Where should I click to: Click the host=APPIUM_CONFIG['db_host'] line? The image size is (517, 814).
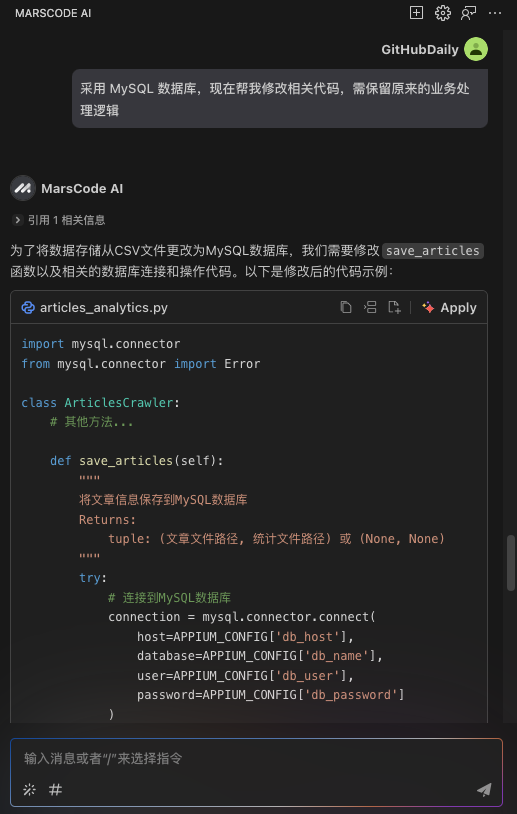click(x=246, y=636)
